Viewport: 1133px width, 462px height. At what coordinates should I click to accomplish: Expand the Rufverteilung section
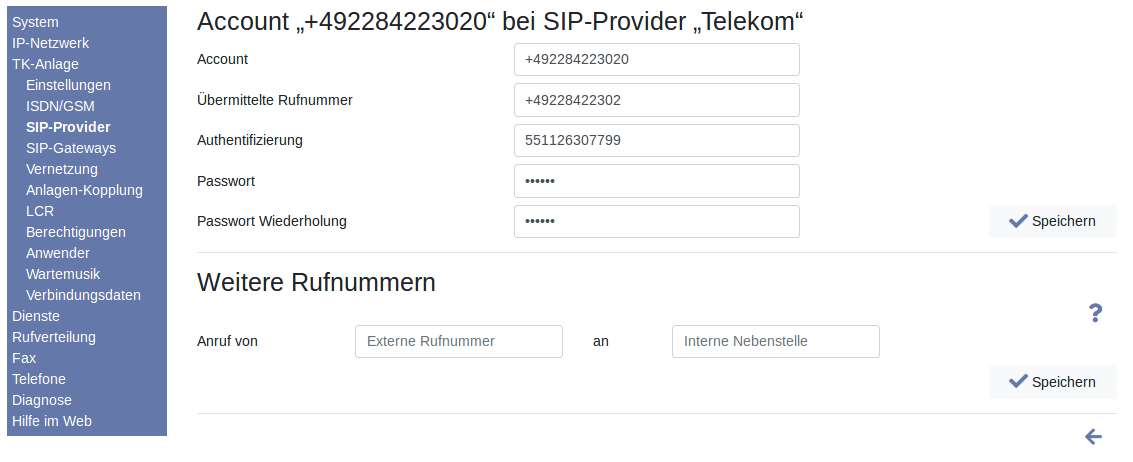(54, 337)
